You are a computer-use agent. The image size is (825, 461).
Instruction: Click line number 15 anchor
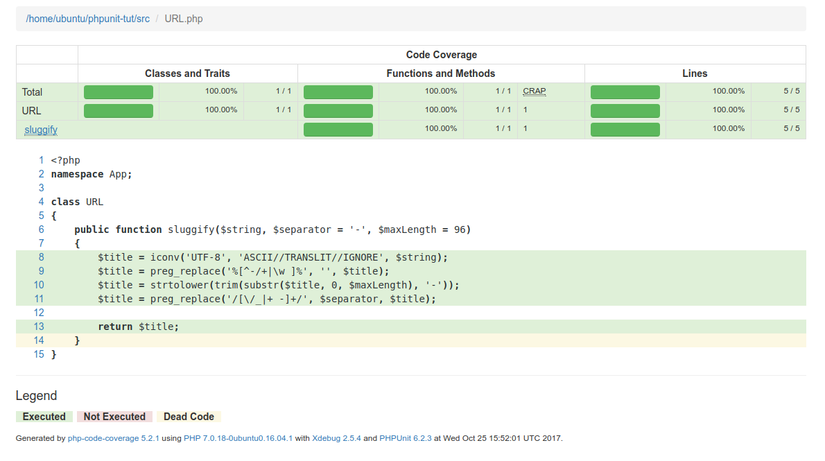pyautogui.click(x=39, y=355)
